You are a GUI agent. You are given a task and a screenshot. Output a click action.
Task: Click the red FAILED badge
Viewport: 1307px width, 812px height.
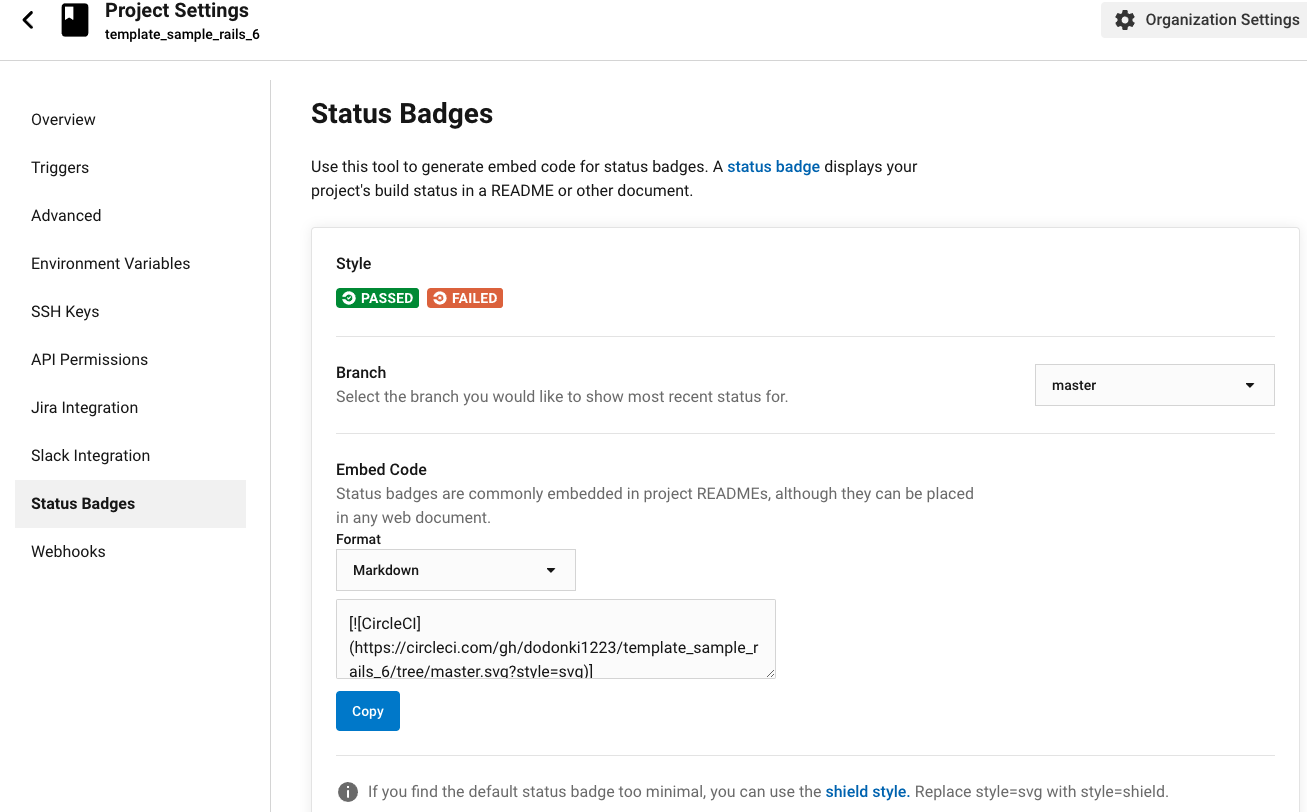(465, 298)
